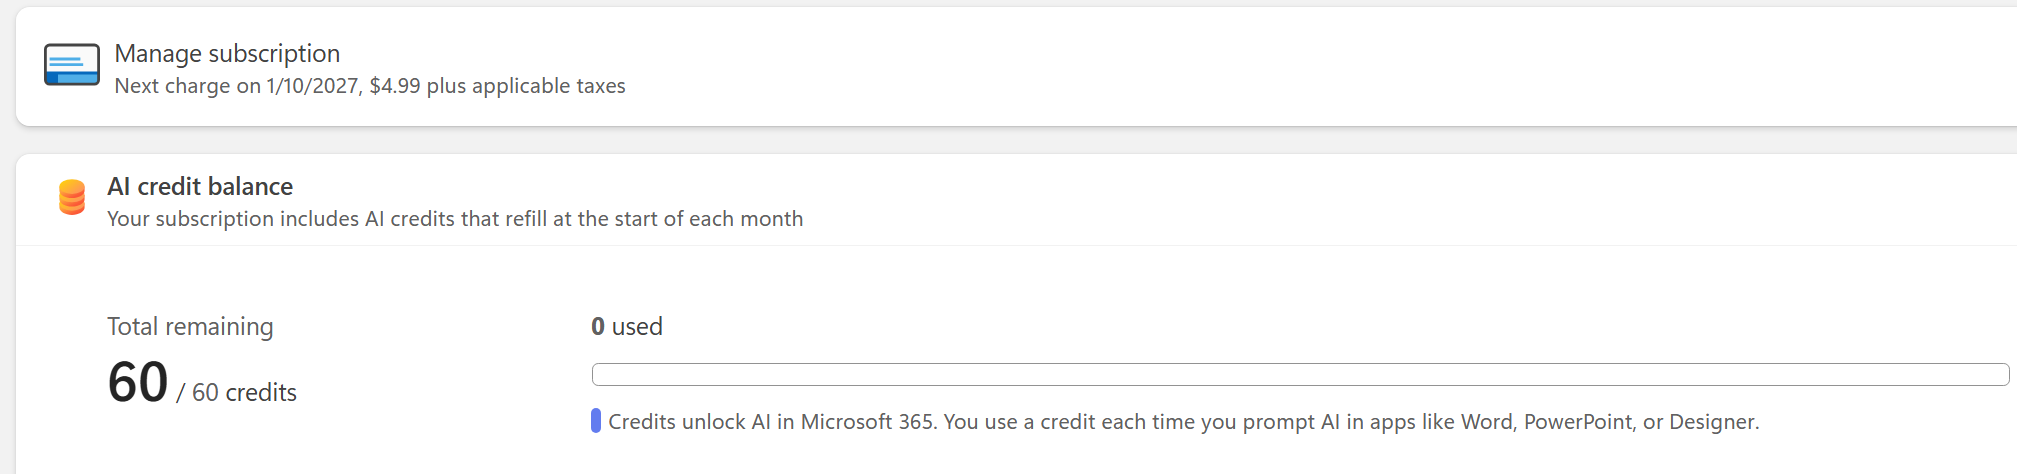2017x474 pixels.
Task: Click the "Total remaining" label
Action: click(x=190, y=327)
